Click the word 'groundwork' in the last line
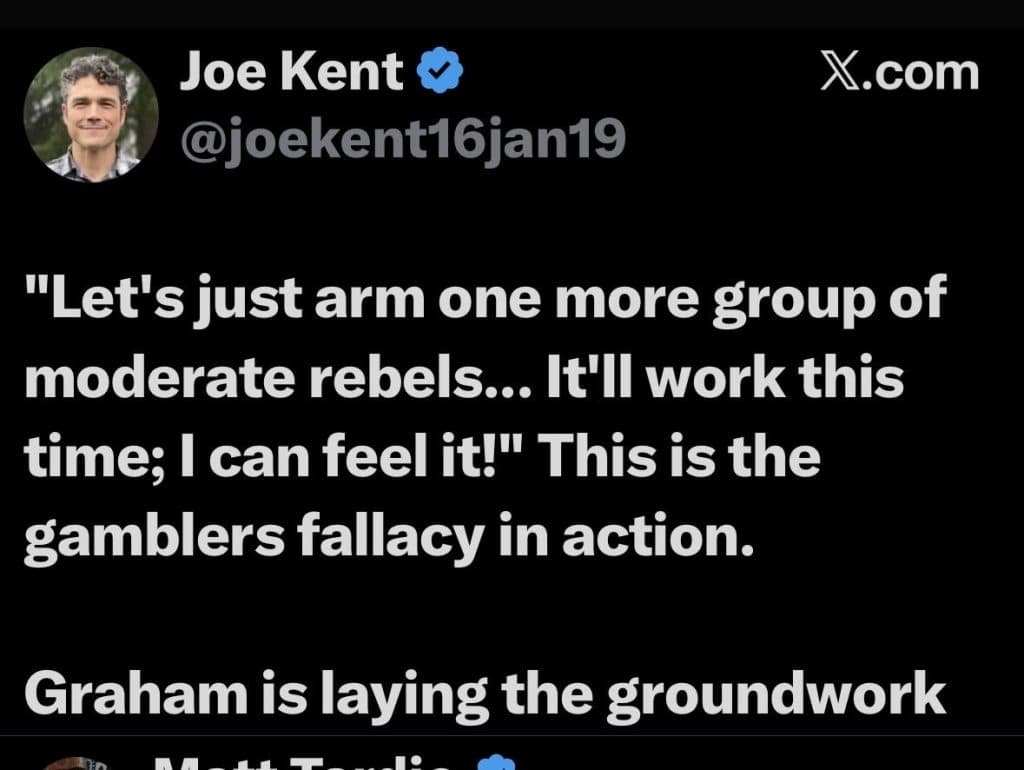This screenshot has height=770, width=1024. [x=776, y=696]
